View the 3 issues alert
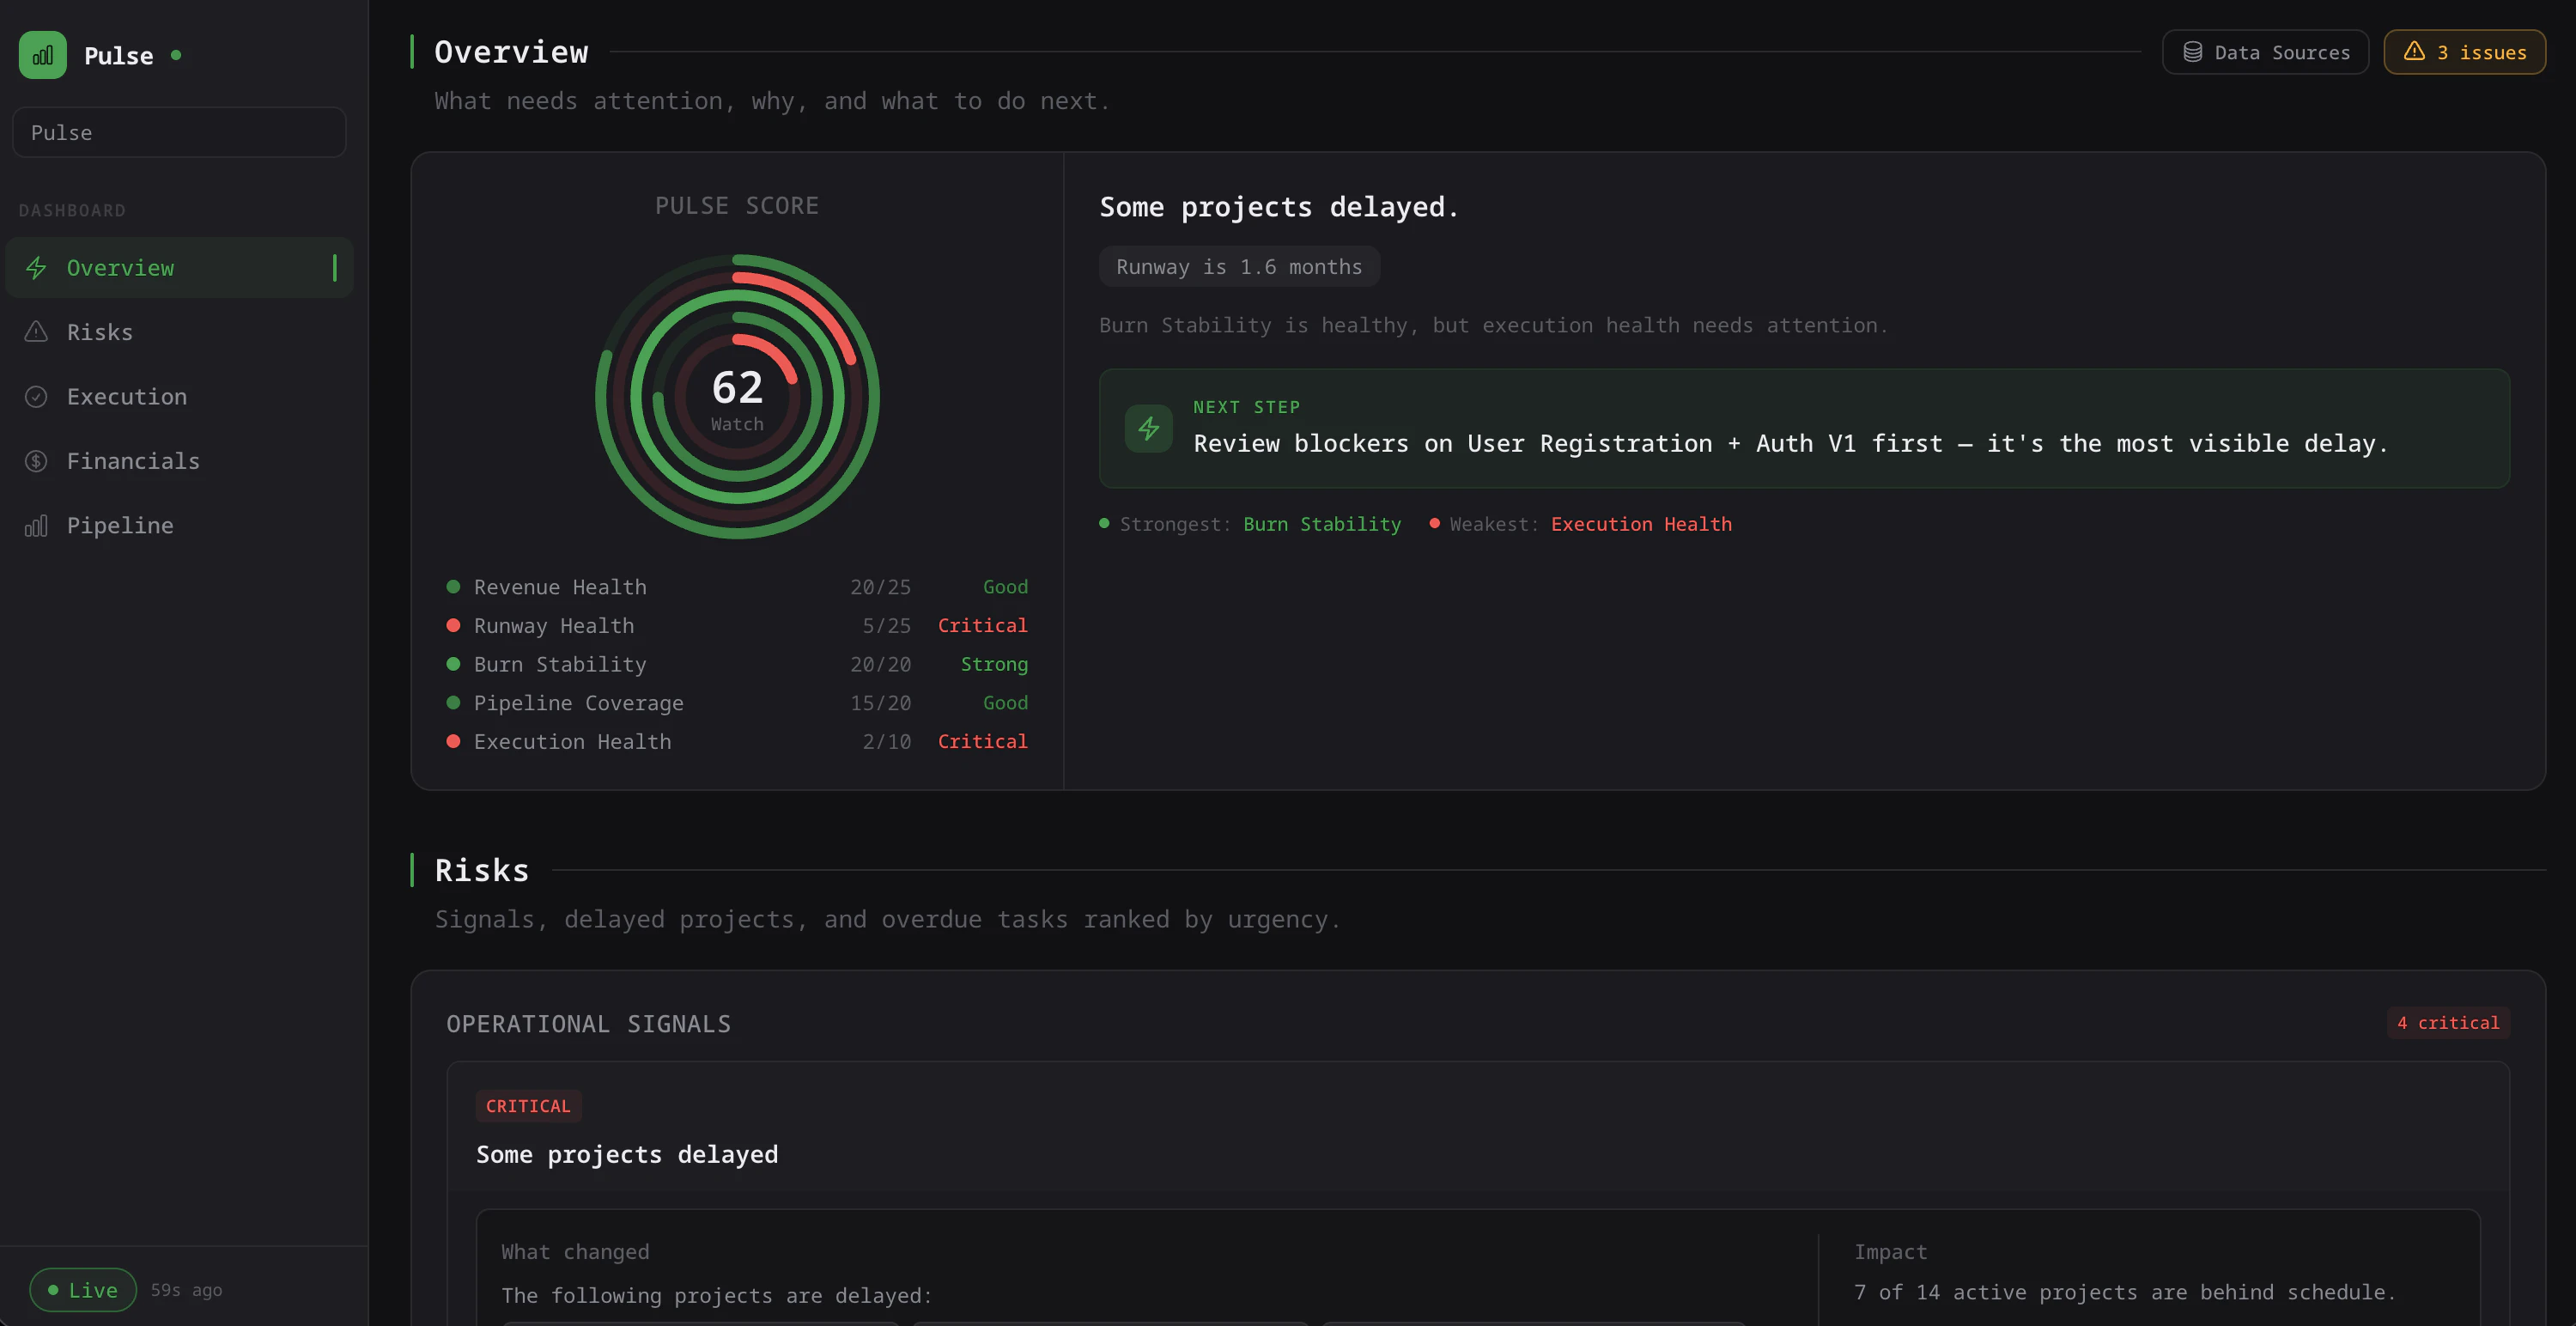2576x1326 pixels. click(2464, 51)
